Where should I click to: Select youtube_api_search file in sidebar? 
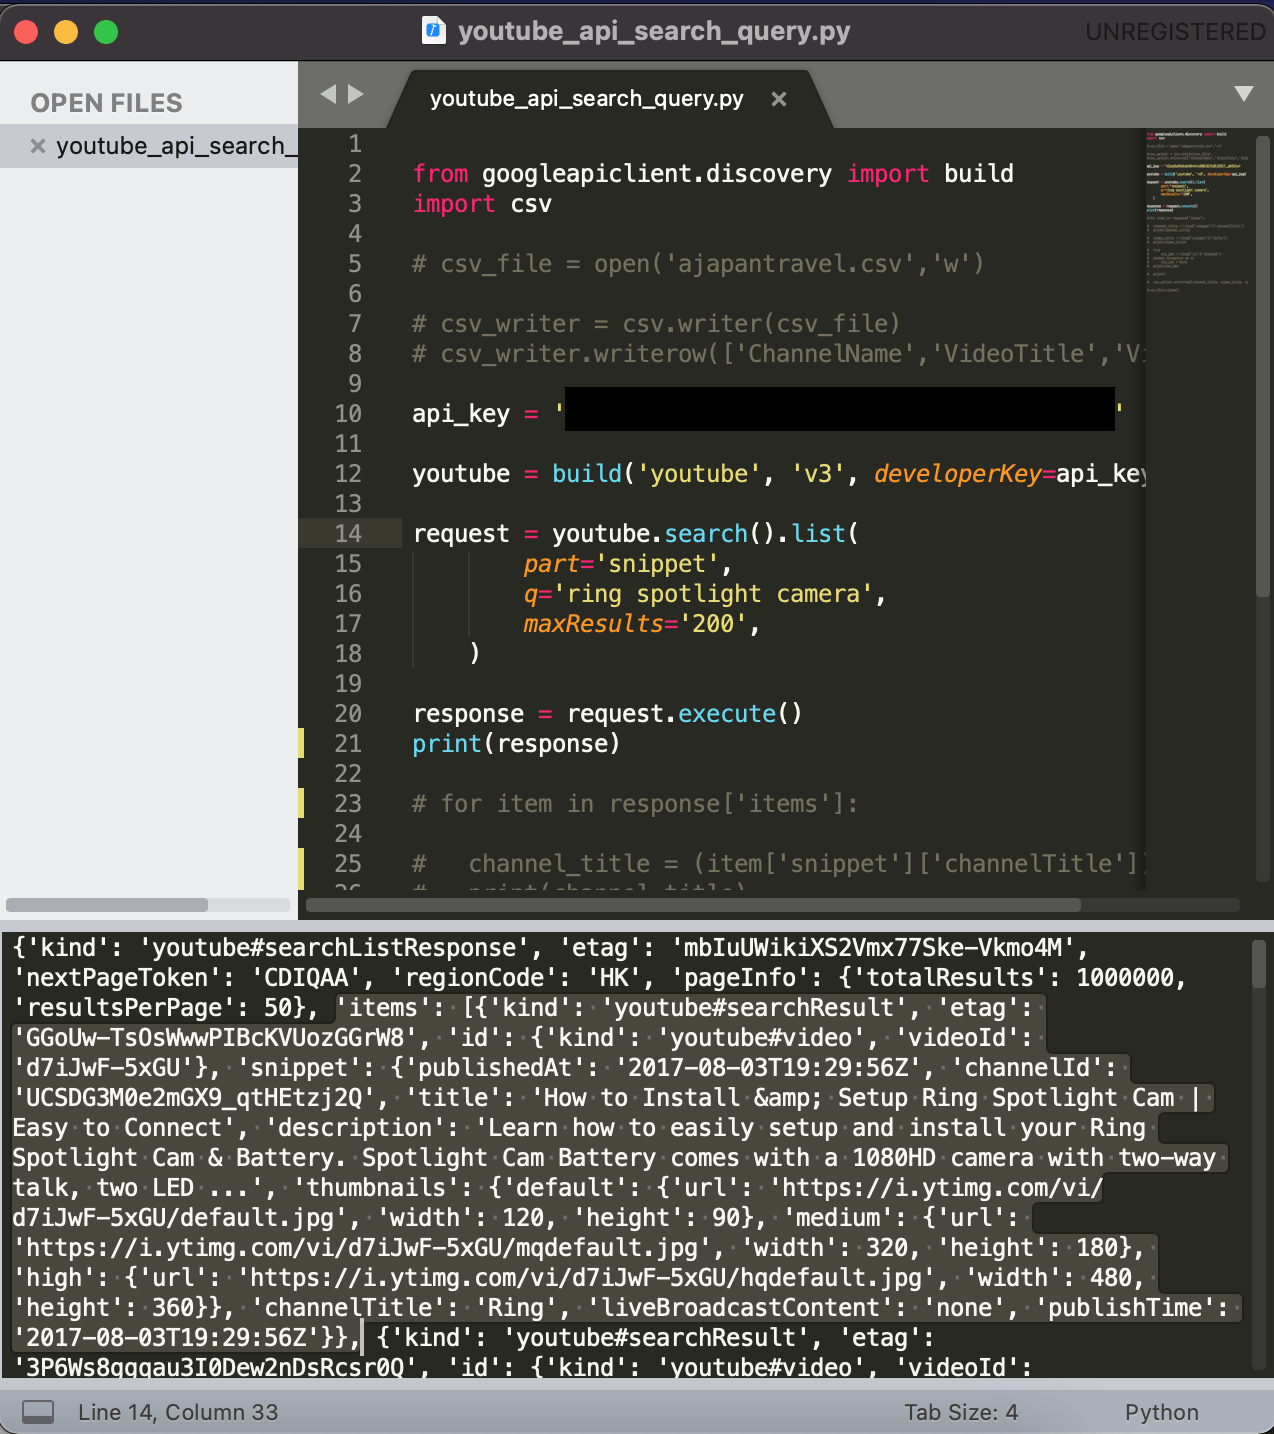(x=176, y=146)
